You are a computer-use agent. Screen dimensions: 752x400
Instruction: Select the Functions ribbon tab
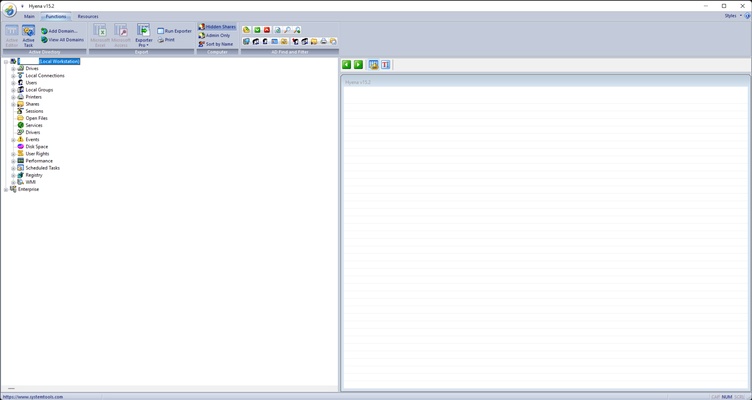pos(56,16)
